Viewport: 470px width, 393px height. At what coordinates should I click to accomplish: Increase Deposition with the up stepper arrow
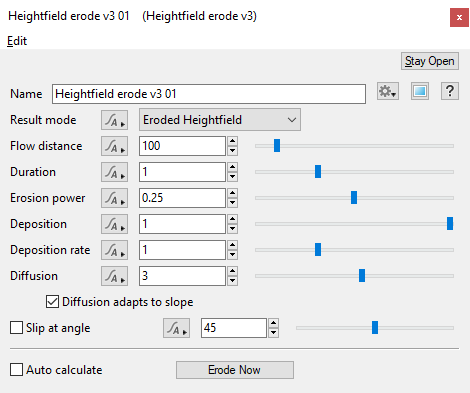tap(233, 219)
